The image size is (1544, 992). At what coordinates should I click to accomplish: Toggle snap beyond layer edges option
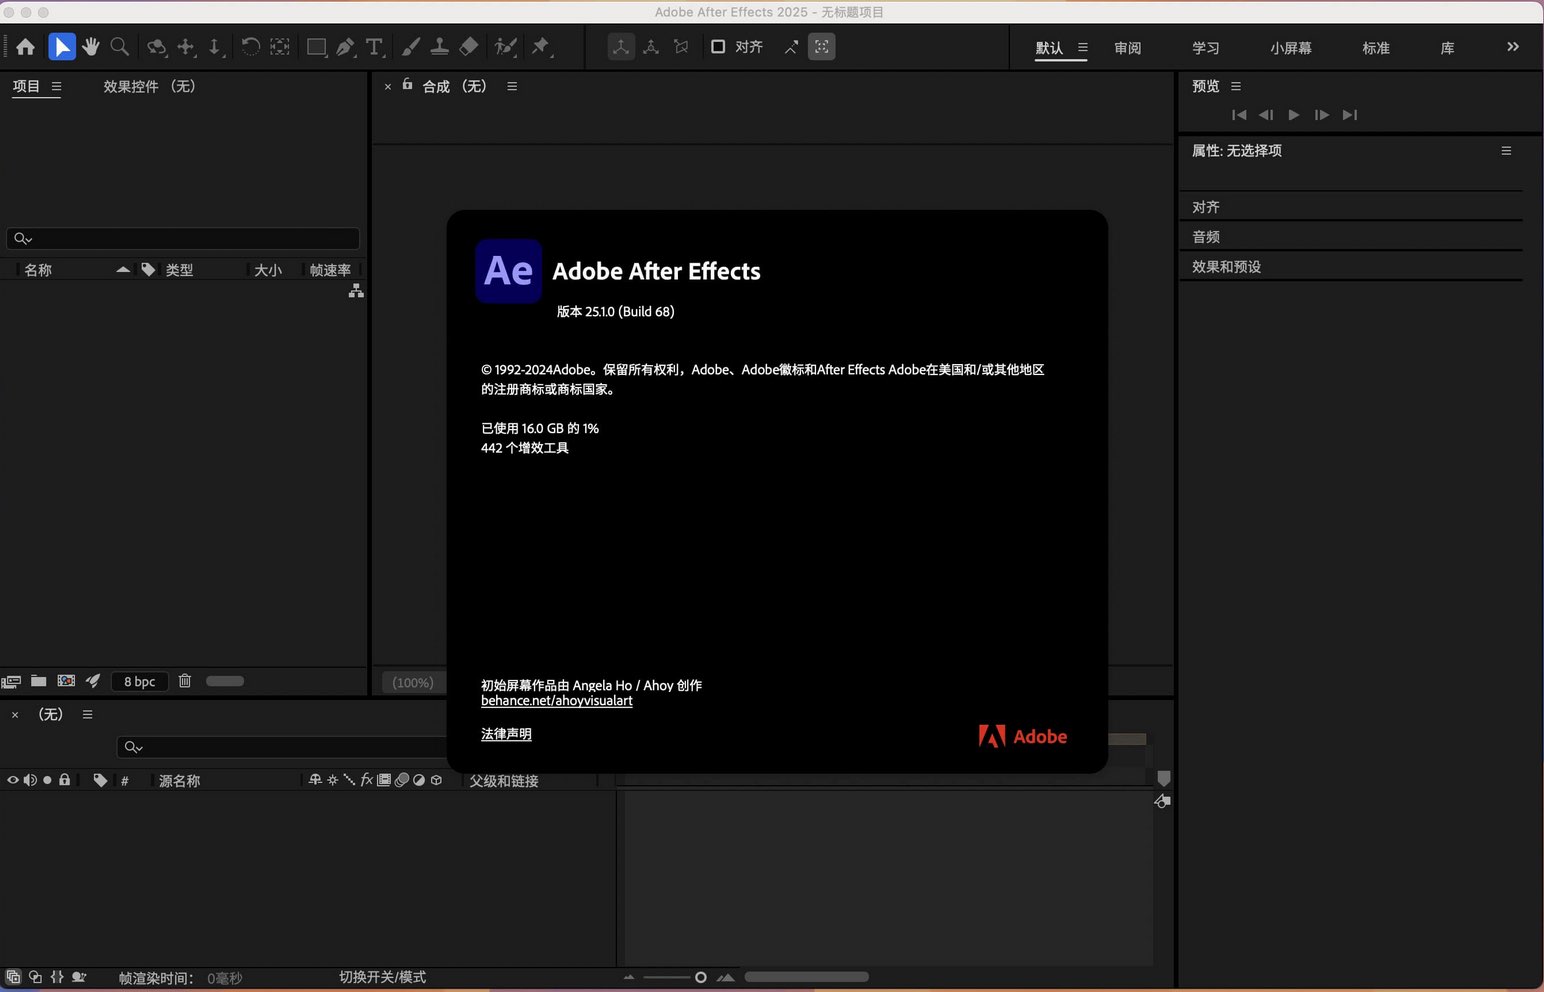tap(791, 47)
